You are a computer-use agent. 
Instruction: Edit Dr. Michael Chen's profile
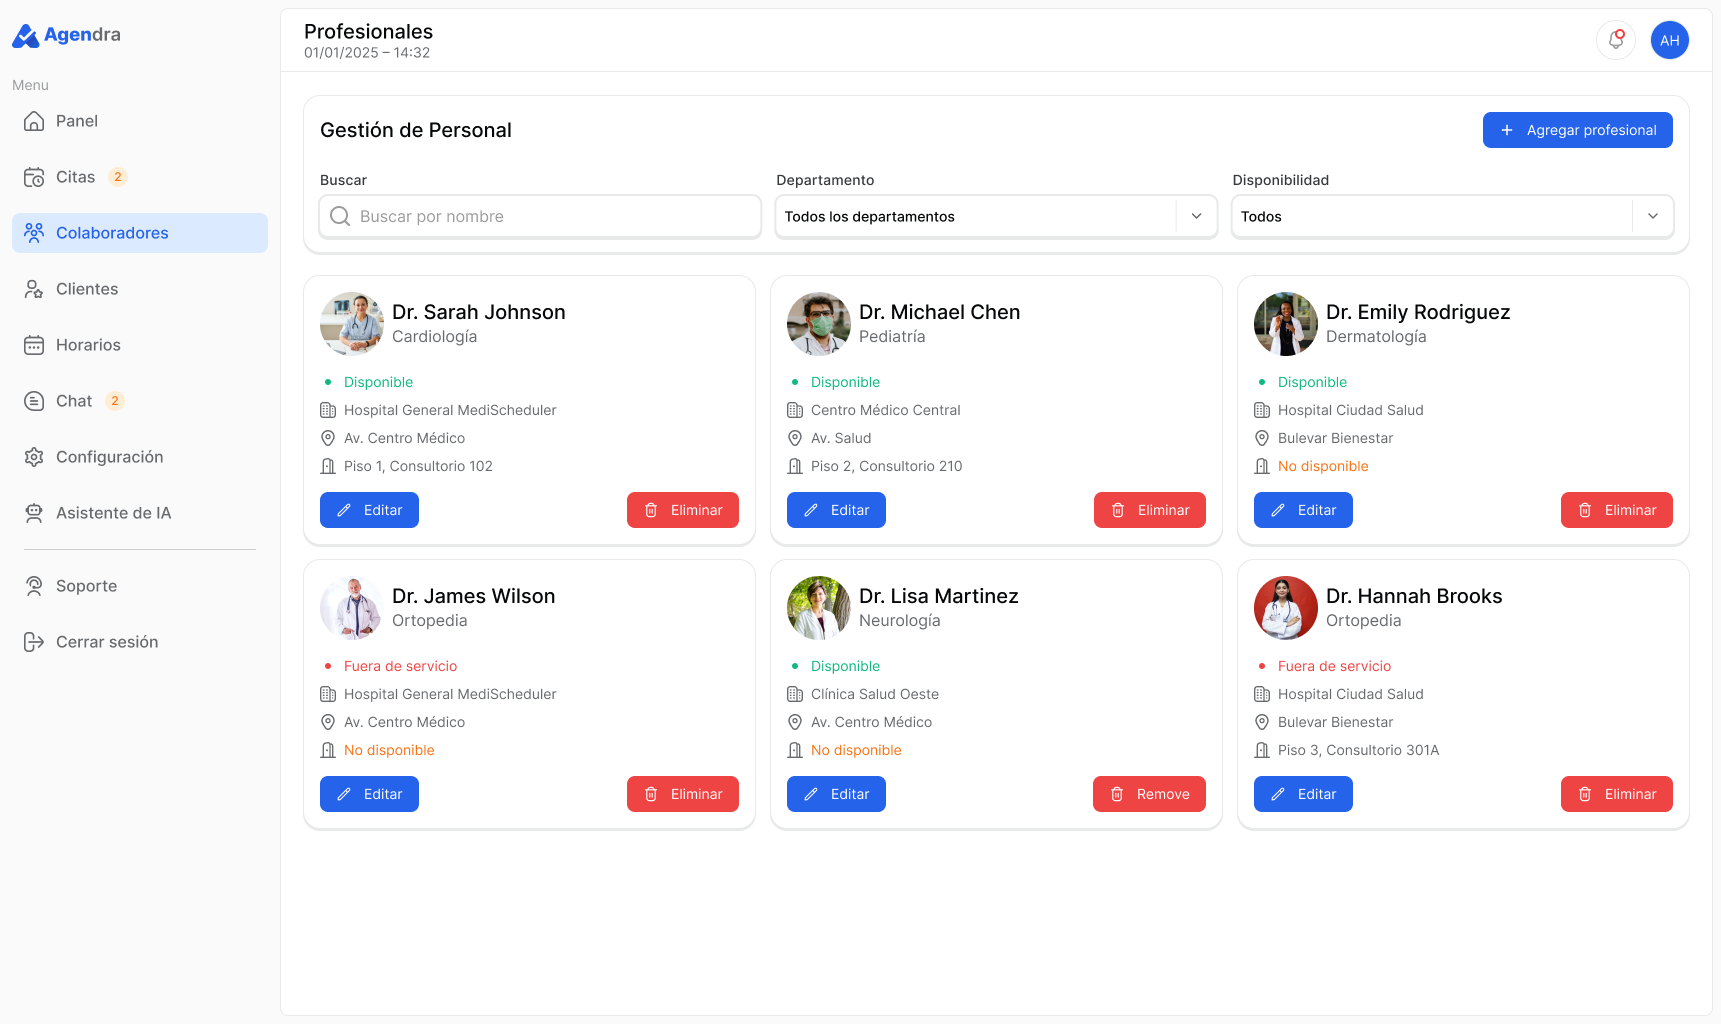click(x=836, y=510)
